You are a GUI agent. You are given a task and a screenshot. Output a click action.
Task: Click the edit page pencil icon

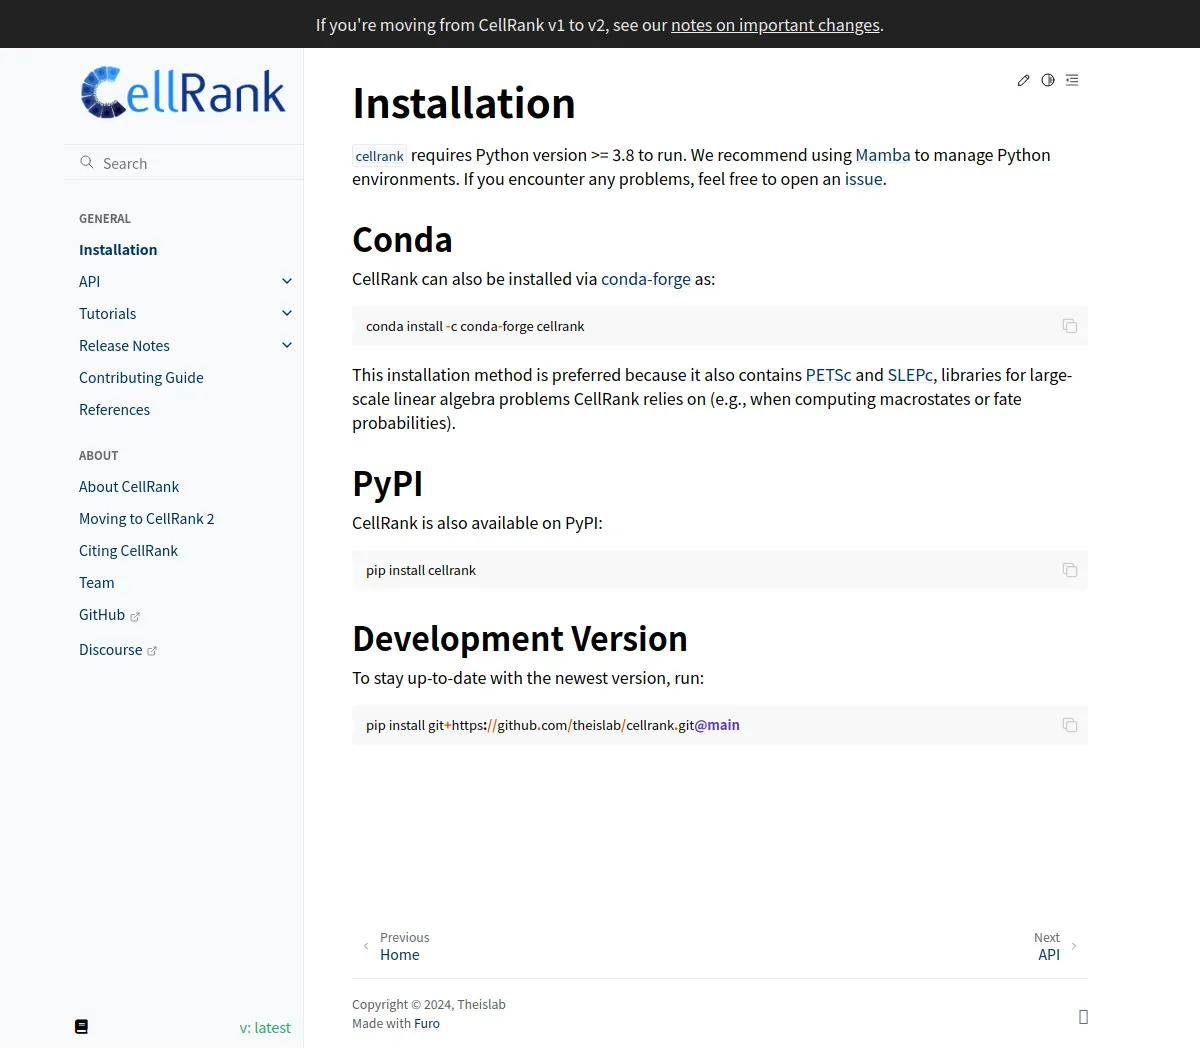(1023, 80)
